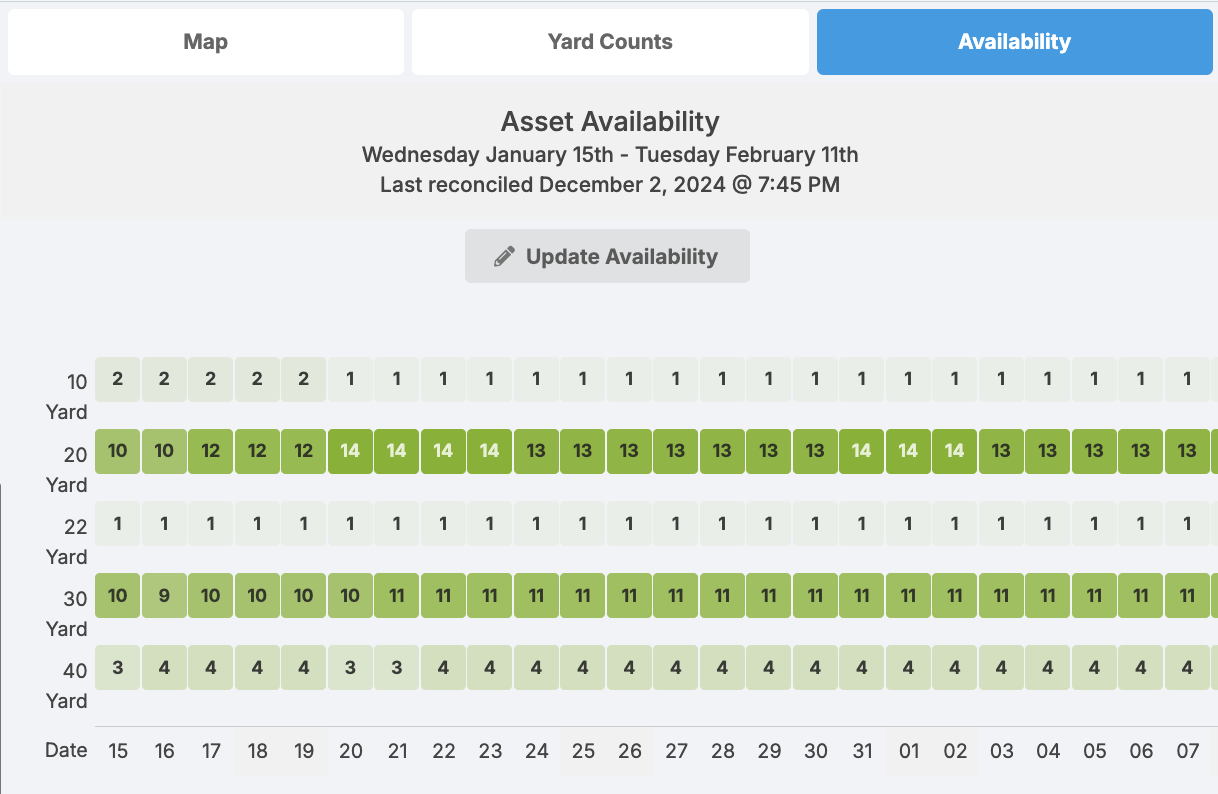
Task: Click date 25 in the date row
Action: tap(583, 751)
